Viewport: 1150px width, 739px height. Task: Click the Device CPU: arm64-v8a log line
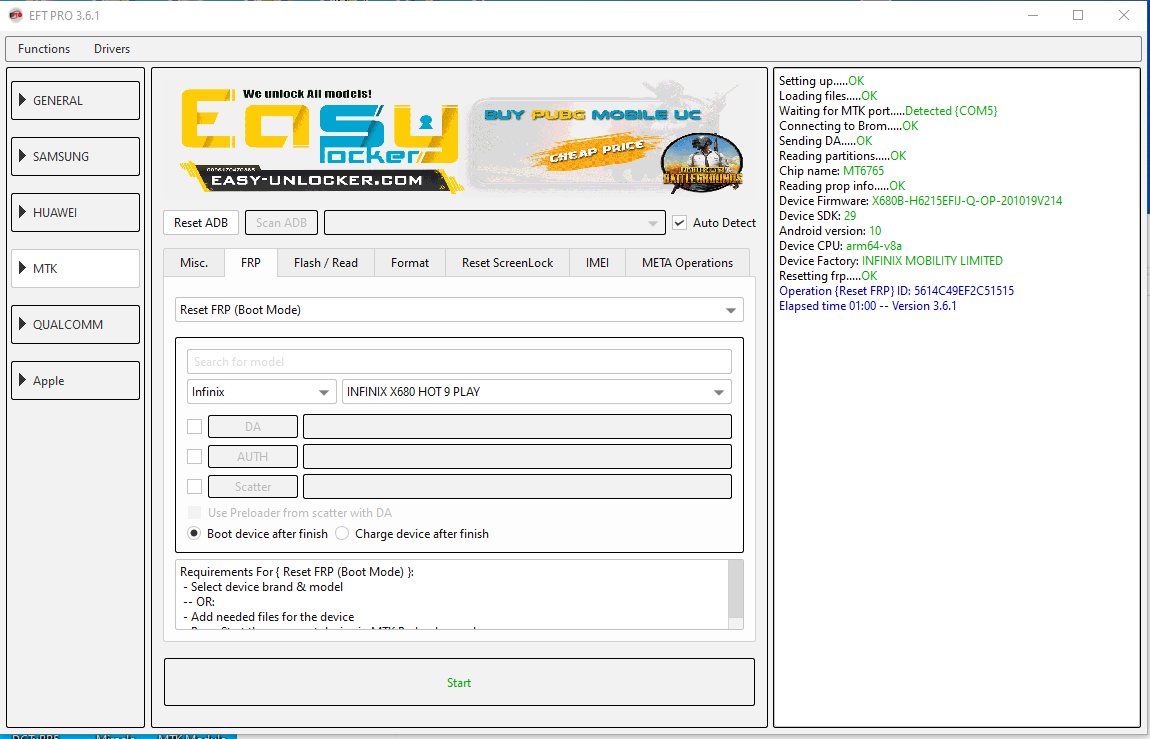pyautogui.click(x=840, y=246)
